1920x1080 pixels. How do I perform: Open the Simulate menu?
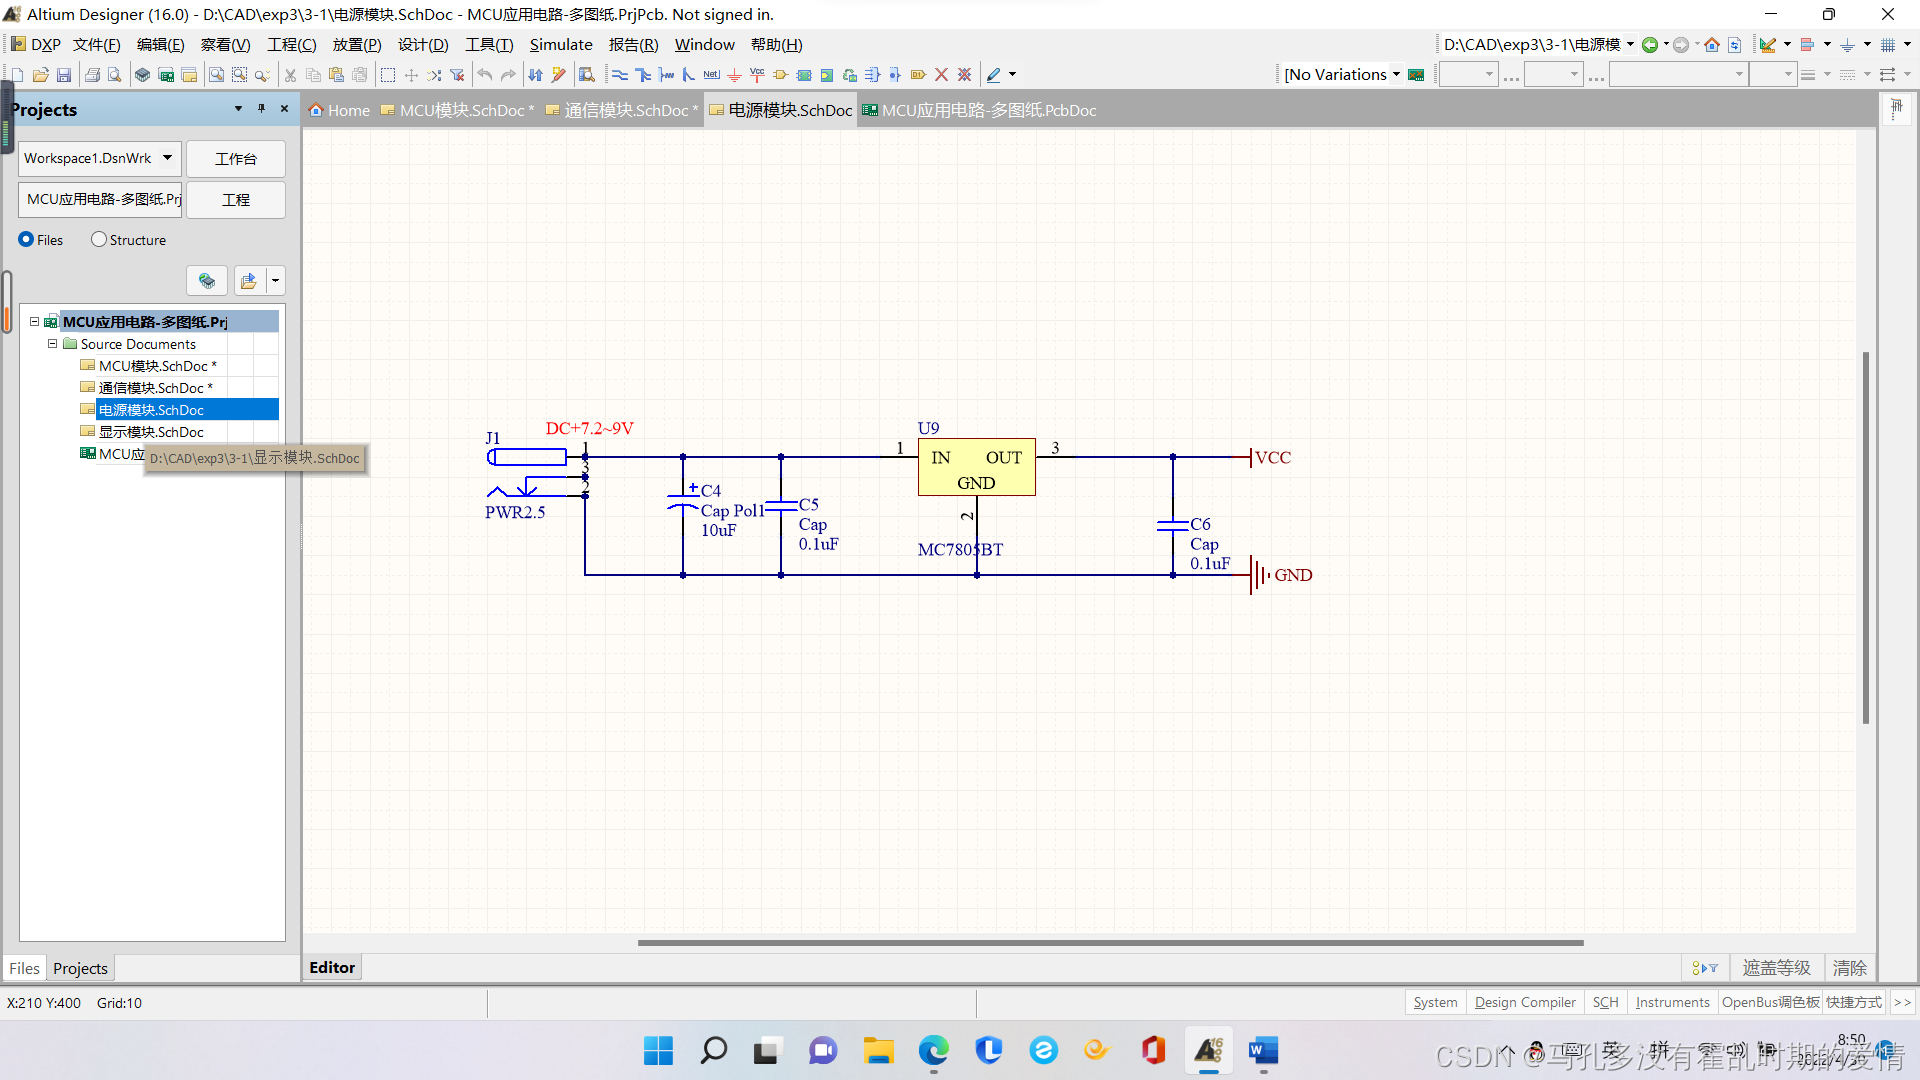(560, 45)
